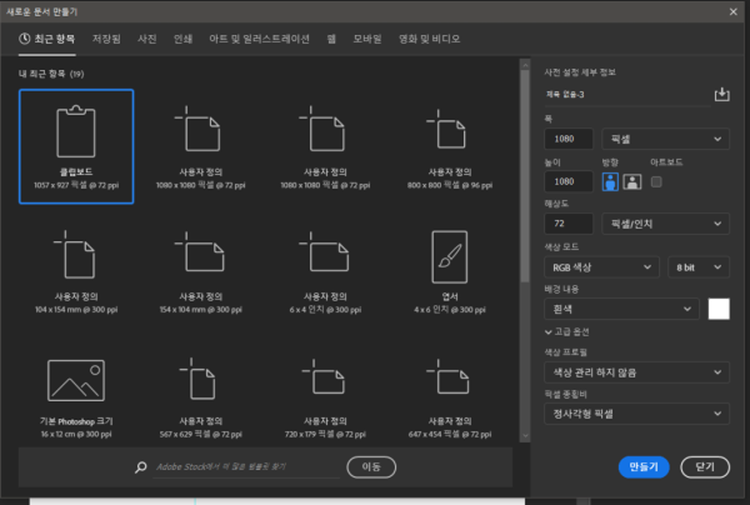Collapse the 고급 옵션 section
750x505 pixels.
(x=567, y=332)
